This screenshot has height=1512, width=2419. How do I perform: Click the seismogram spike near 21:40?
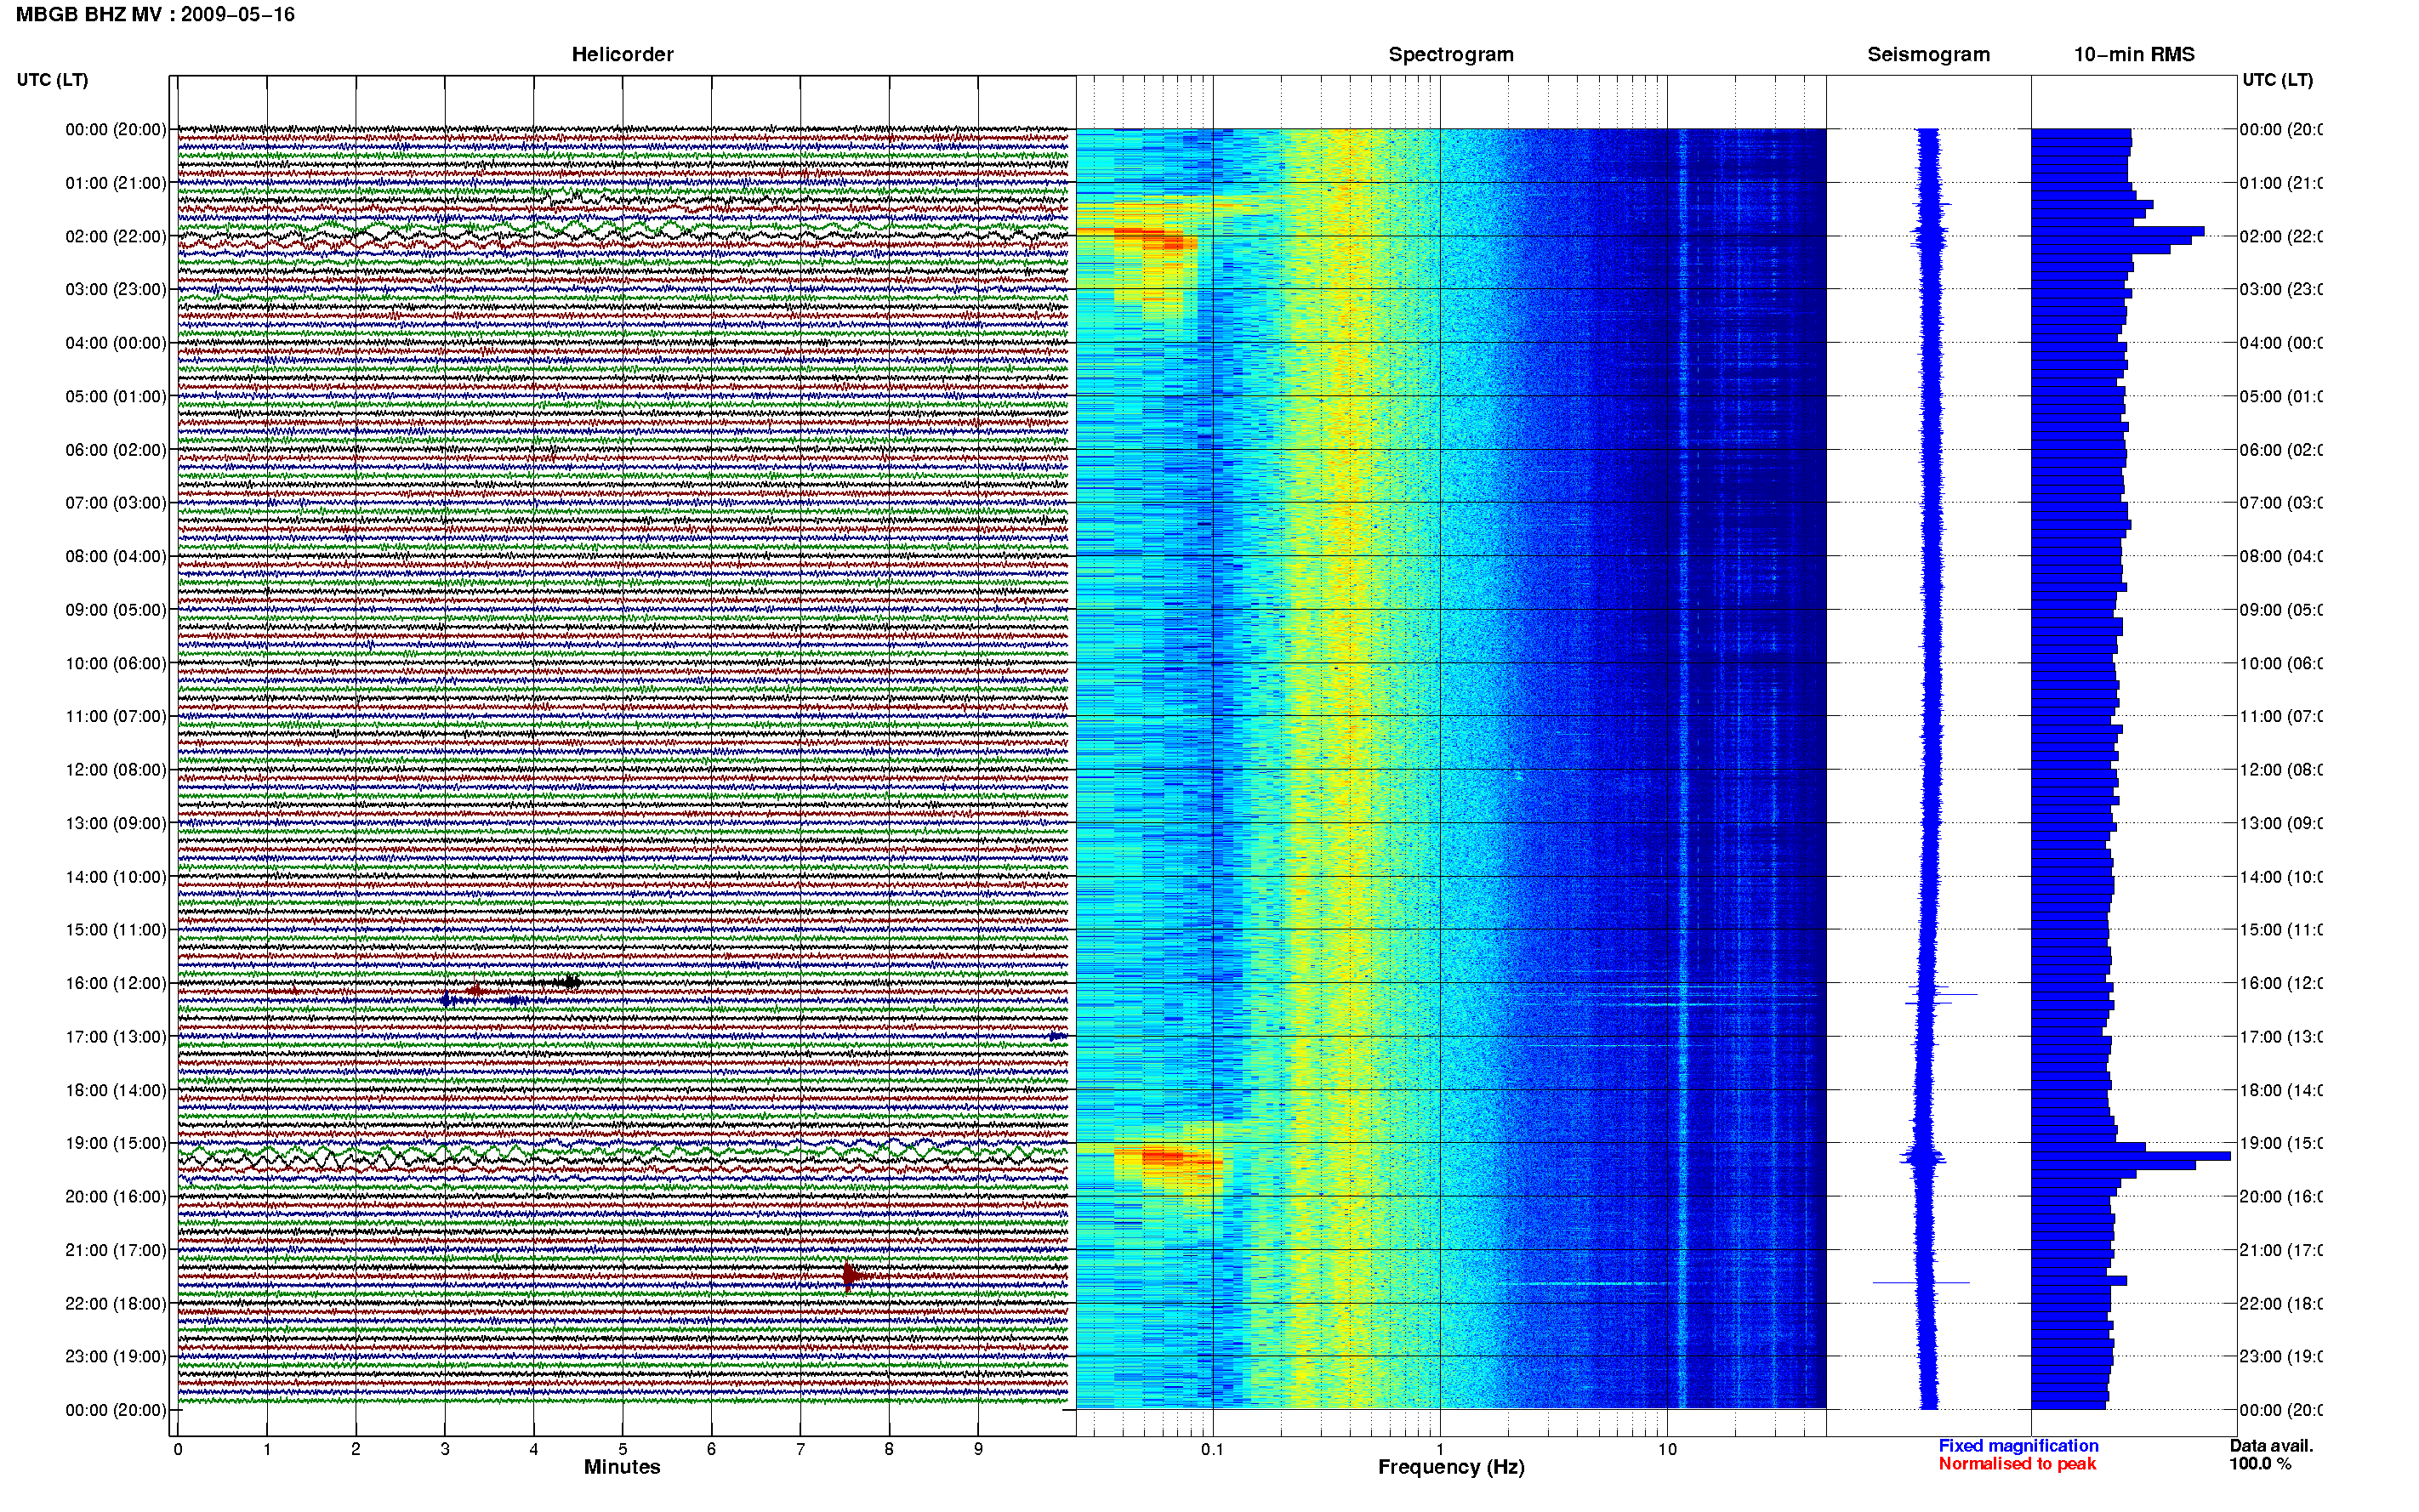pyautogui.click(x=1921, y=1282)
